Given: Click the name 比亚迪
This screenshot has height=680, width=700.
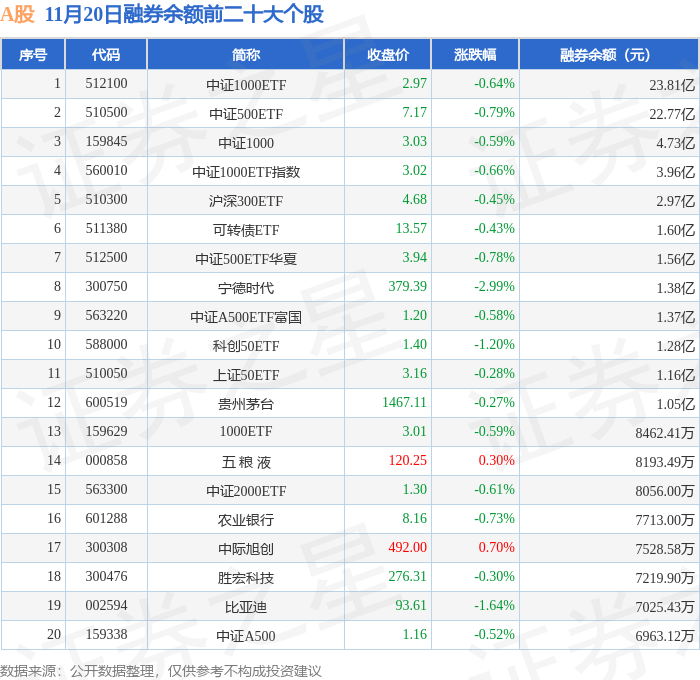Looking at the screenshot, I should pyautogui.click(x=246, y=607).
